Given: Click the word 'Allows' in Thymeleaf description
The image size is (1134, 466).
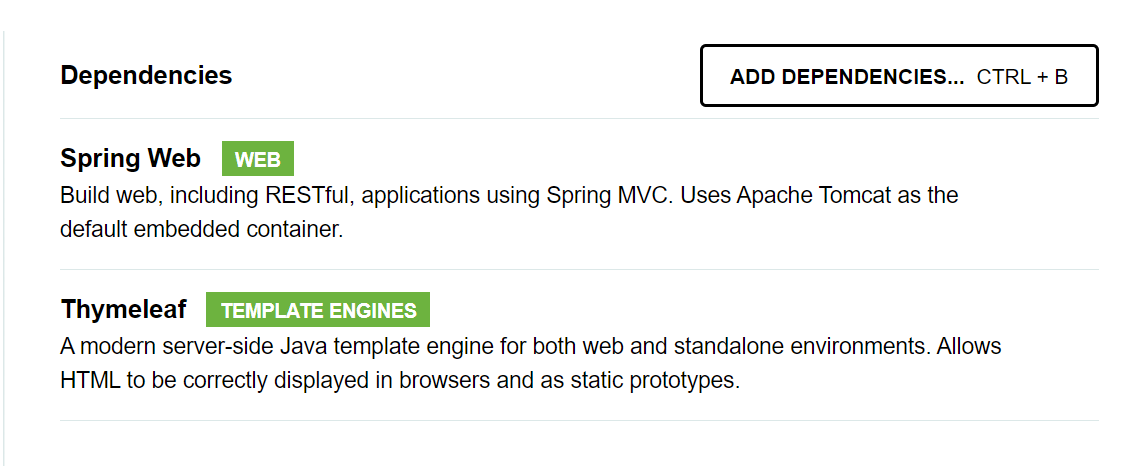Looking at the screenshot, I should (969, 347).
